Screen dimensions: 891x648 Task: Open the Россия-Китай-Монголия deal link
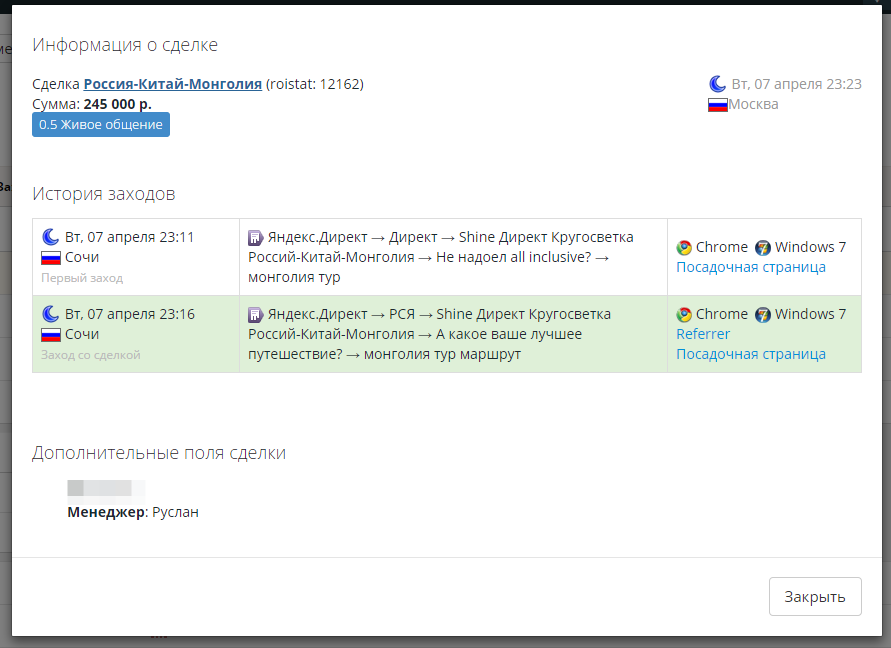coord(172,84)
